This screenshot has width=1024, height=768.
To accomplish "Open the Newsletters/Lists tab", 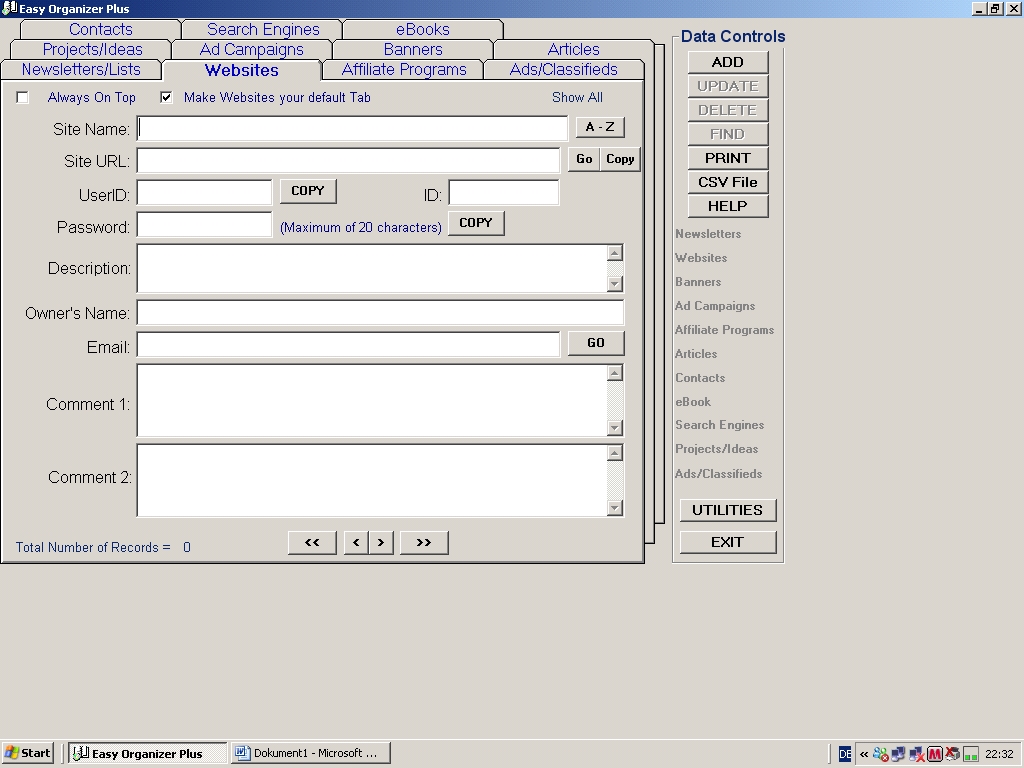I will tap(81, 70).
